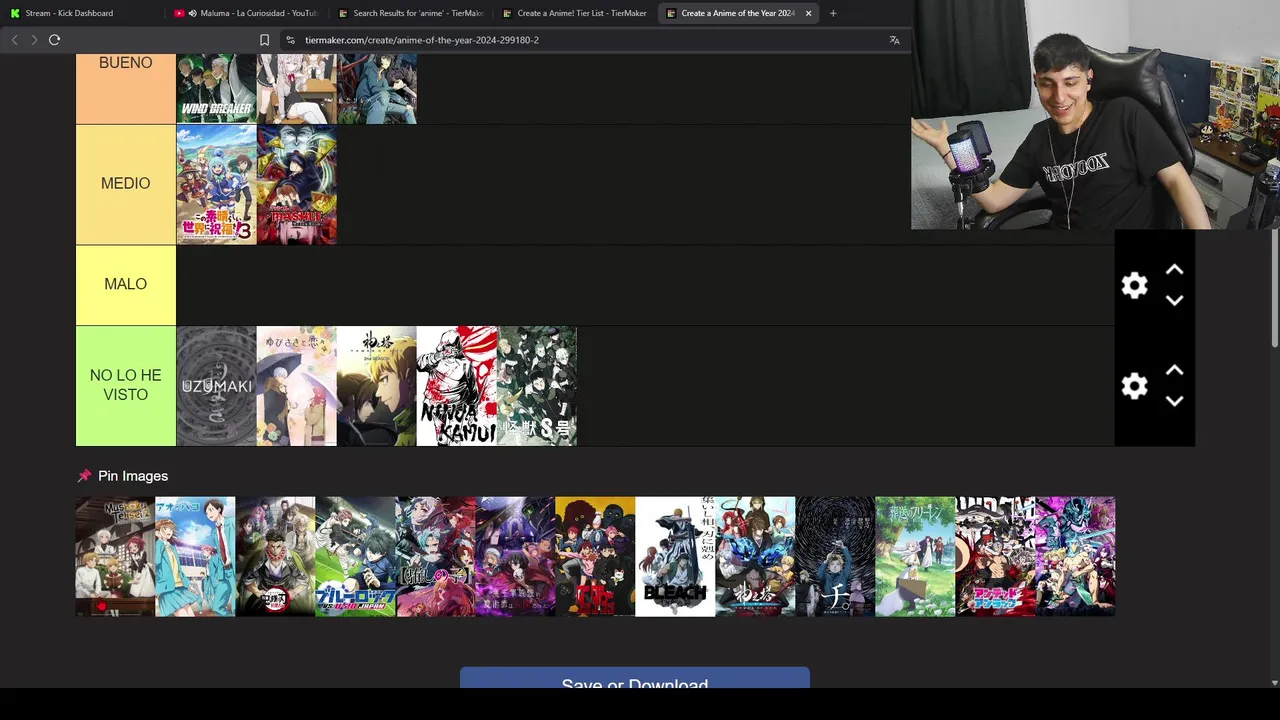Open a new browser tab
Image resolution: width=1280 pixels, height=720 pixels.
[x=833, y=13]
